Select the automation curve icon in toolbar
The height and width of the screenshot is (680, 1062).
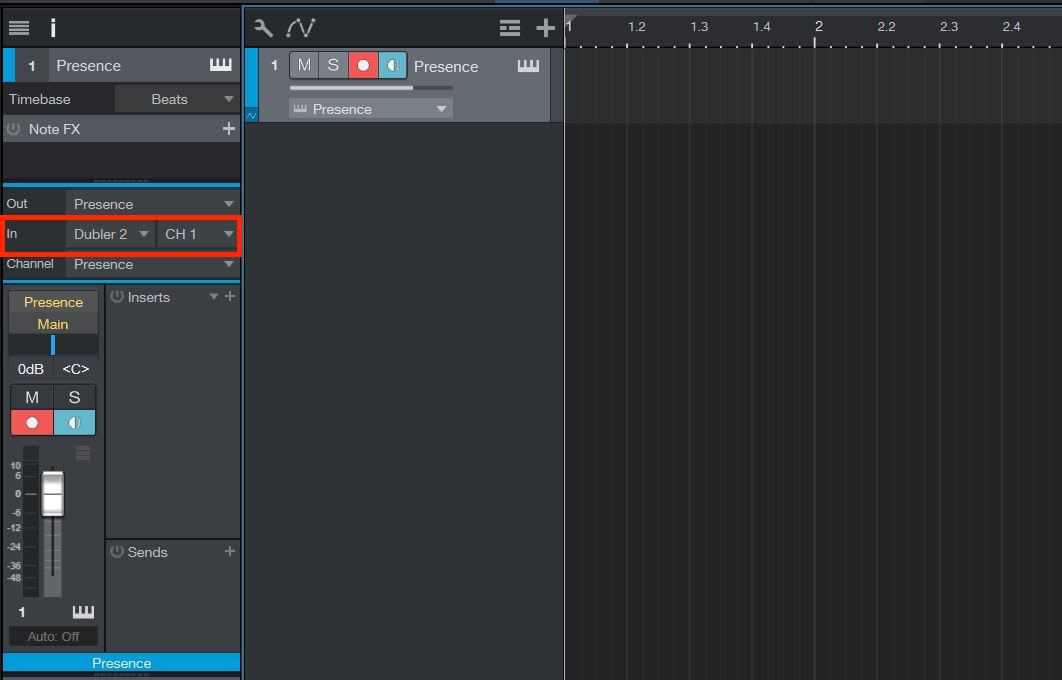click(299, 28)
